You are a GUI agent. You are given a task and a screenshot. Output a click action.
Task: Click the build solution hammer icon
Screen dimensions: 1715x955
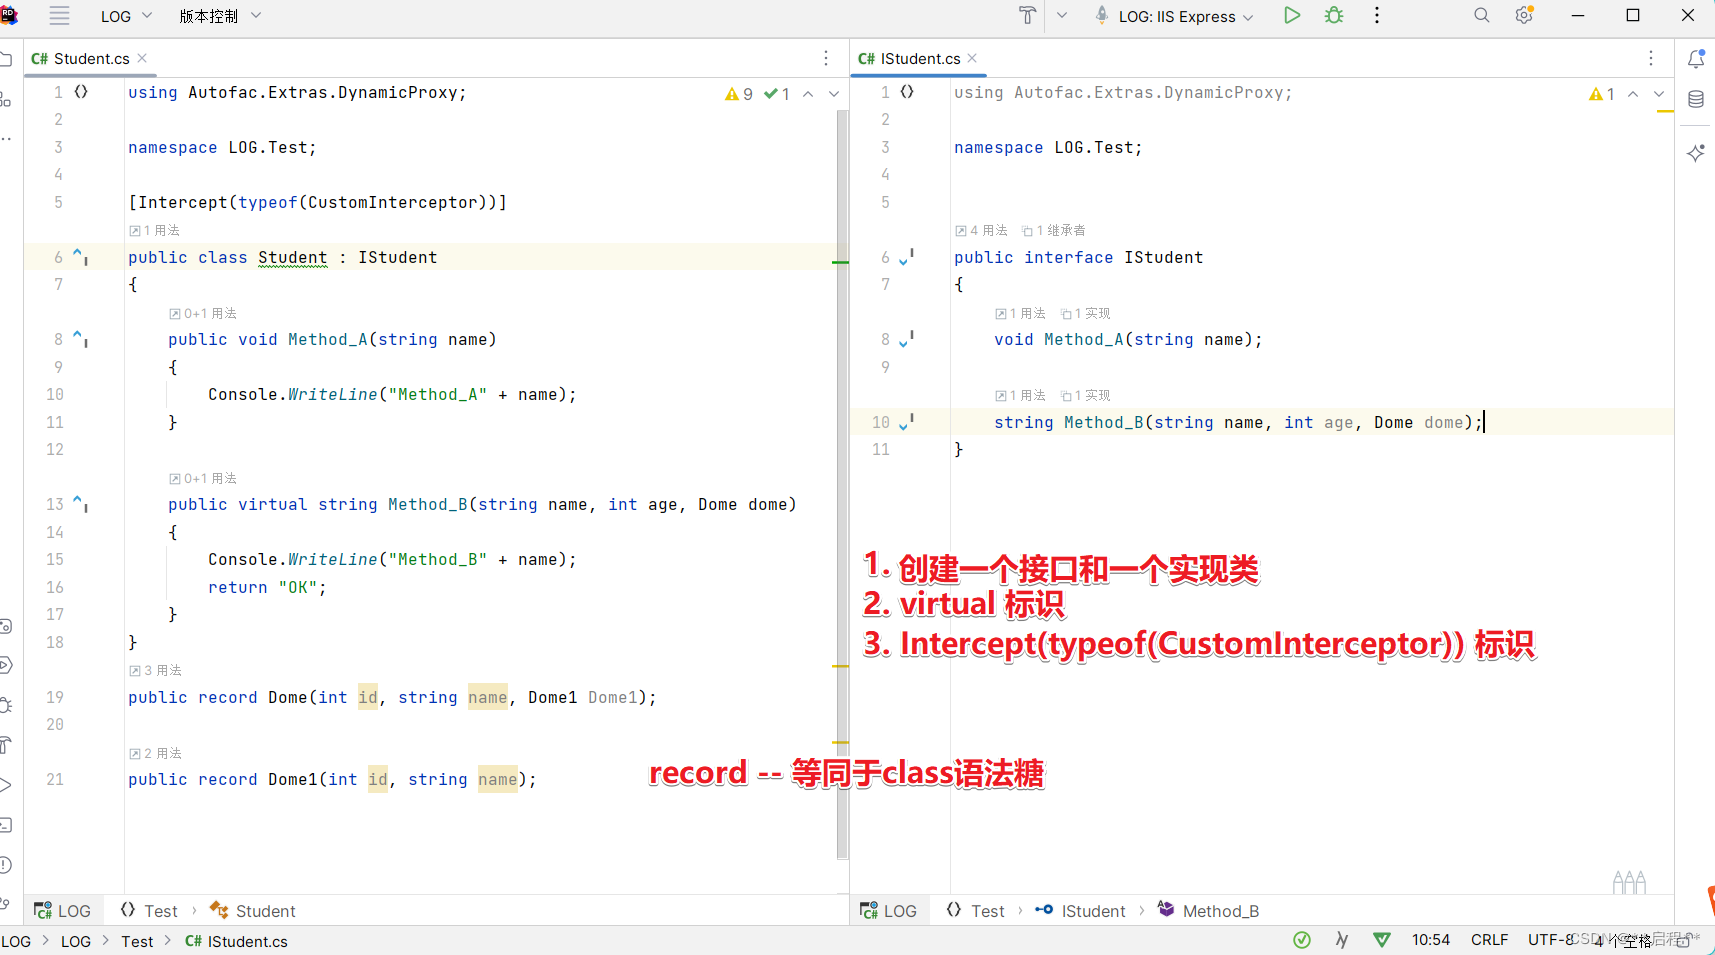pos(1027,16)
